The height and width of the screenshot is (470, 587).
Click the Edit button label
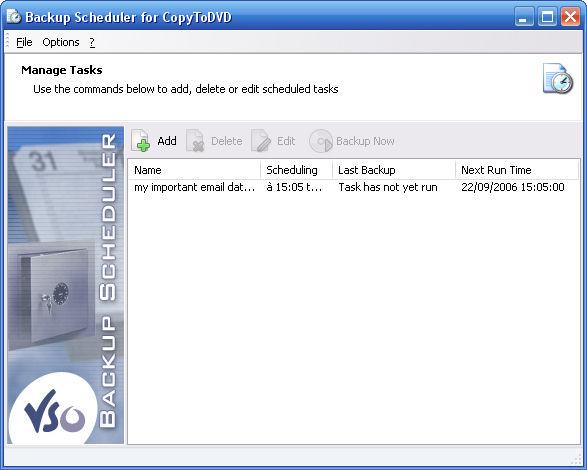point(286,141)
